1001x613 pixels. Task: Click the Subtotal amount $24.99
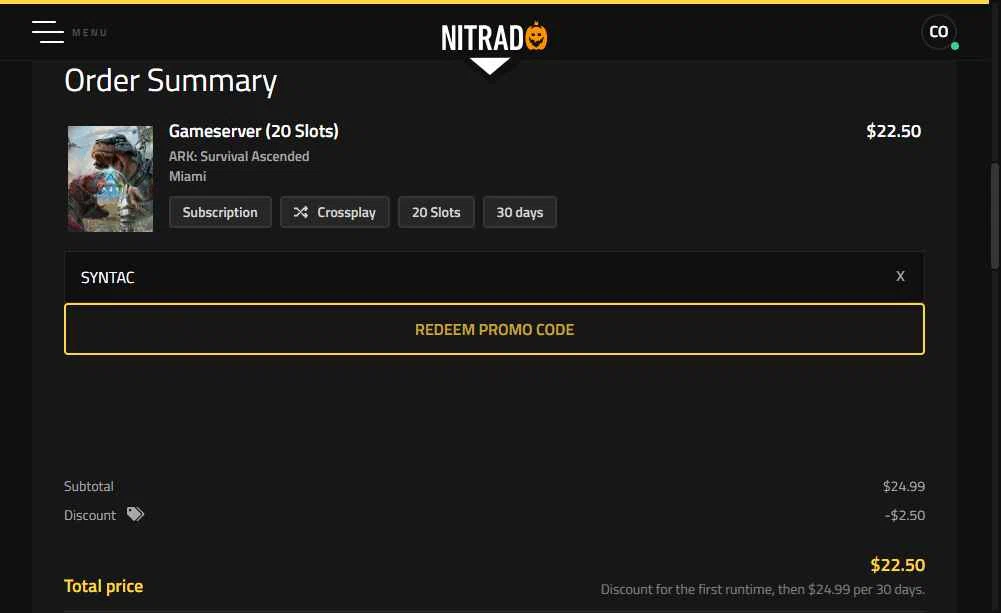(x=903, y=486)
